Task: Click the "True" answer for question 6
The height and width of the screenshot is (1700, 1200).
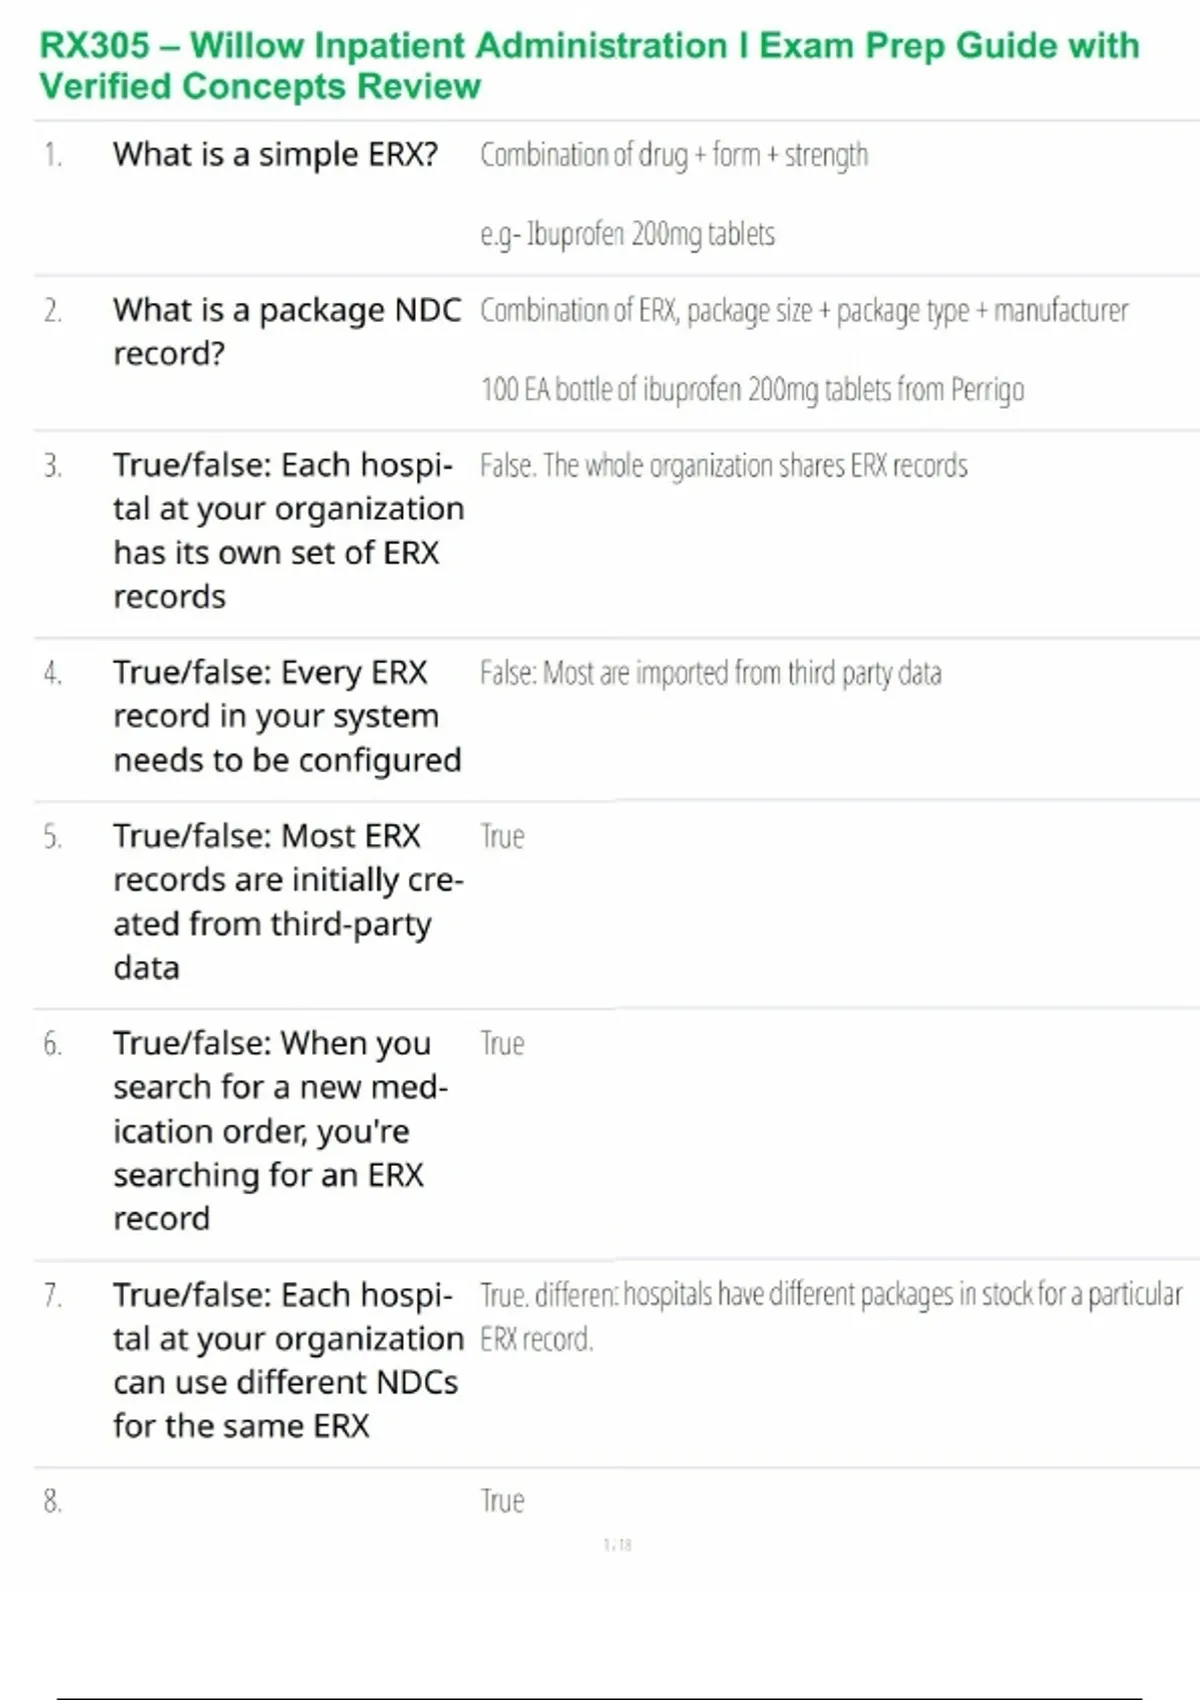Action: click(x=502, y=1044)
